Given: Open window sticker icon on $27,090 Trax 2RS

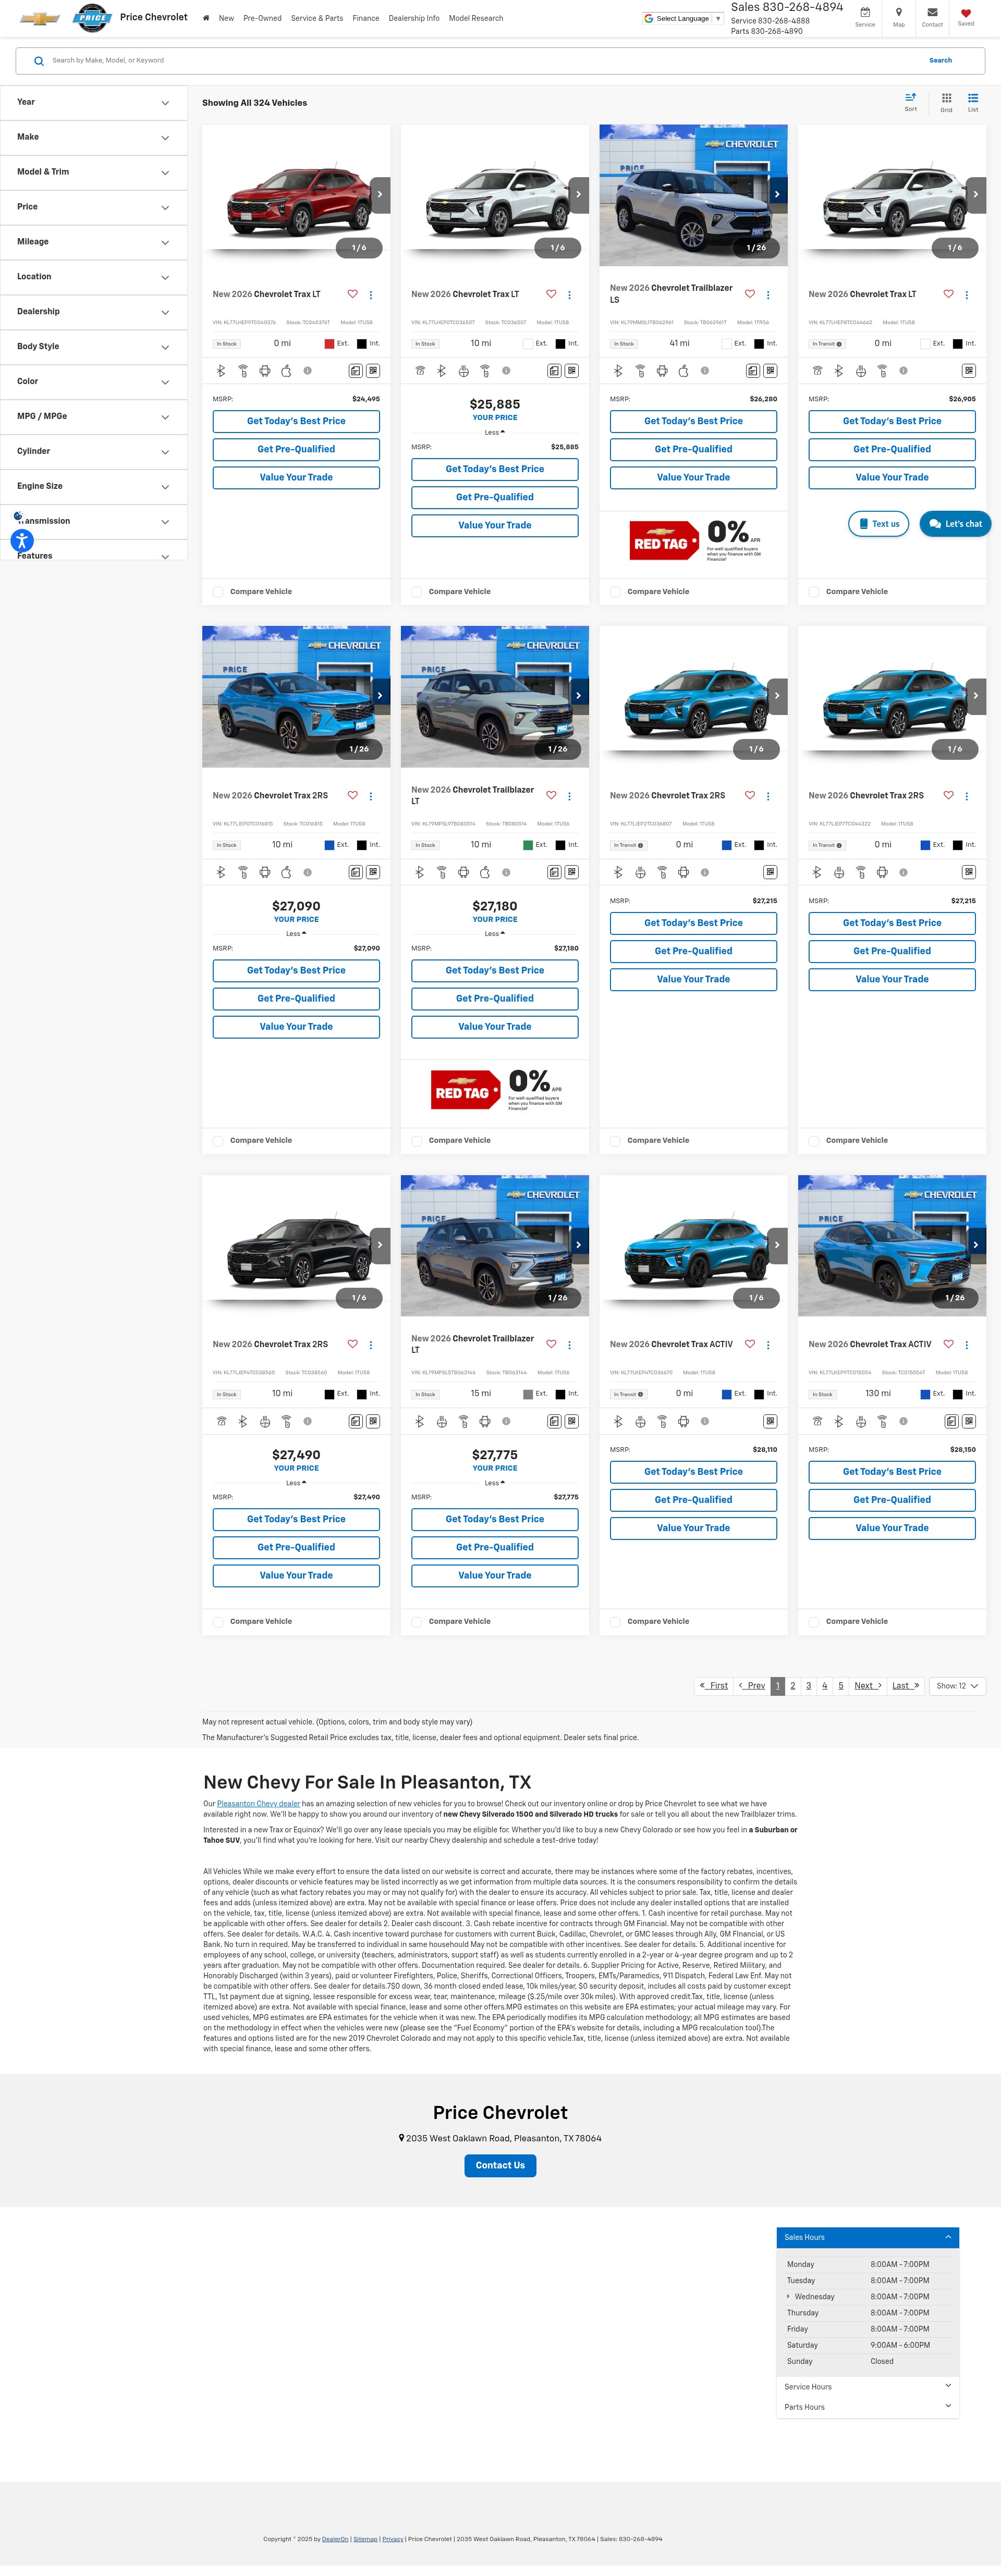Looking at the screenshot, I should click(355, 872).
